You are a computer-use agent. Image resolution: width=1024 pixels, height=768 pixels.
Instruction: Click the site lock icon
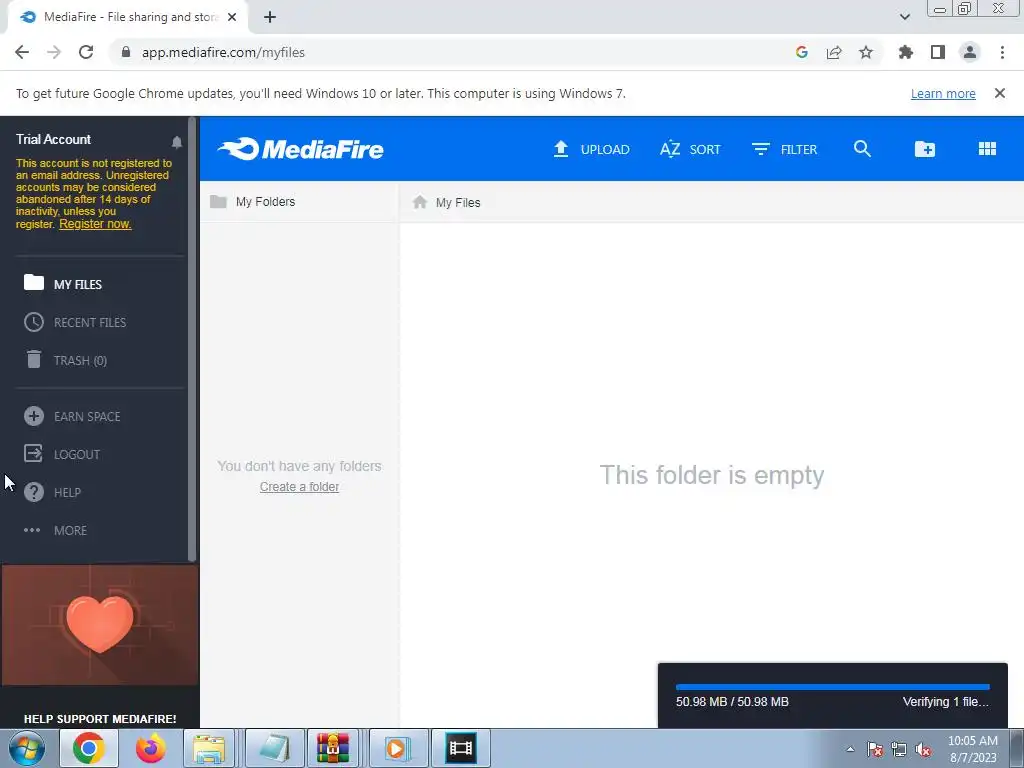126,52
